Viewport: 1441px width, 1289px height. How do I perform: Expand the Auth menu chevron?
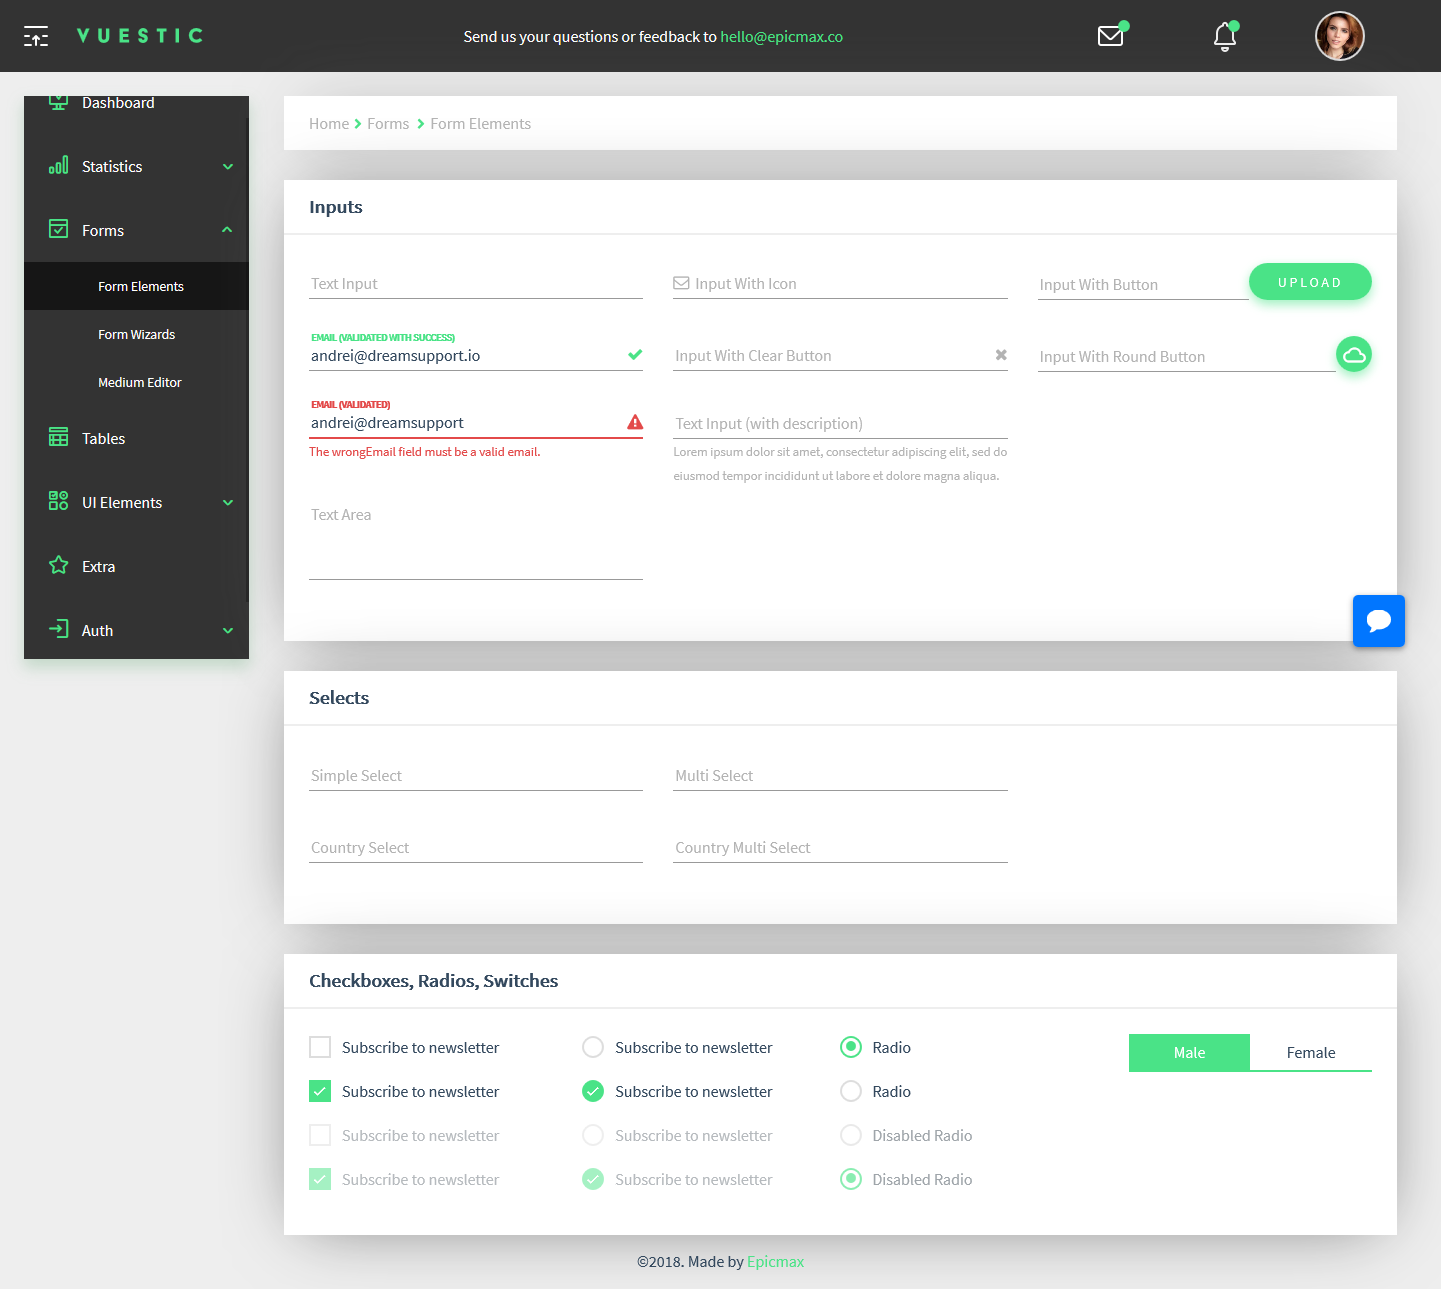(228, 631)
